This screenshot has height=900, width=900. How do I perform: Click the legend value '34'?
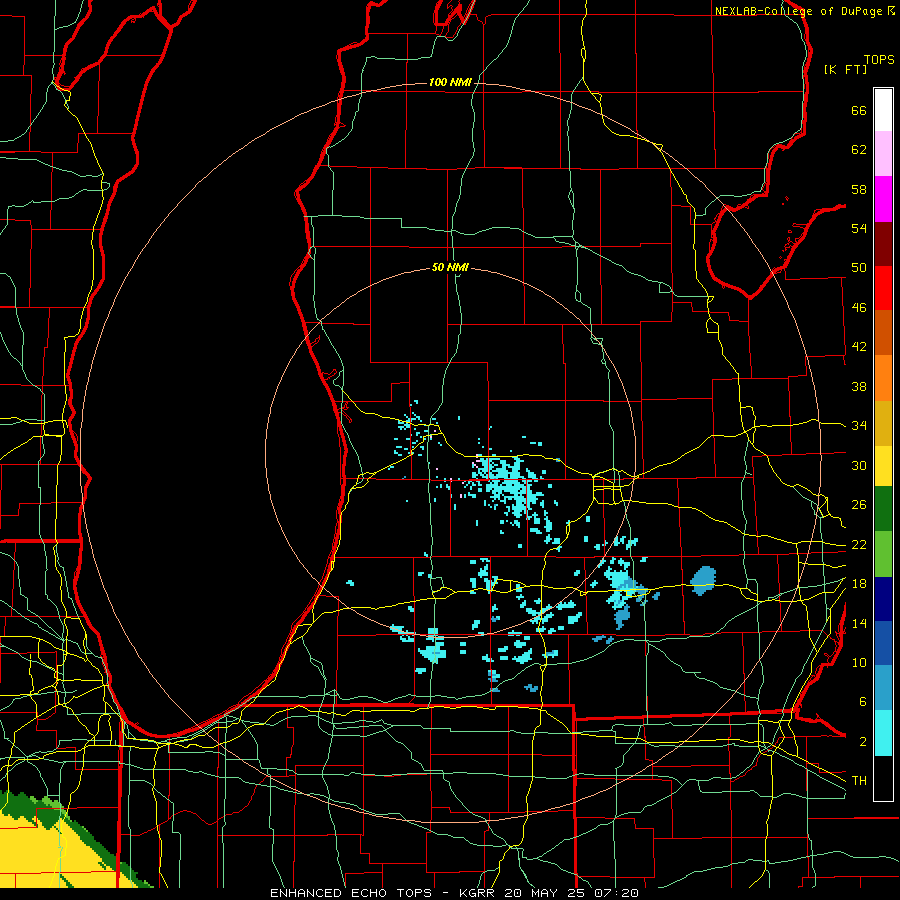[859, 426]
